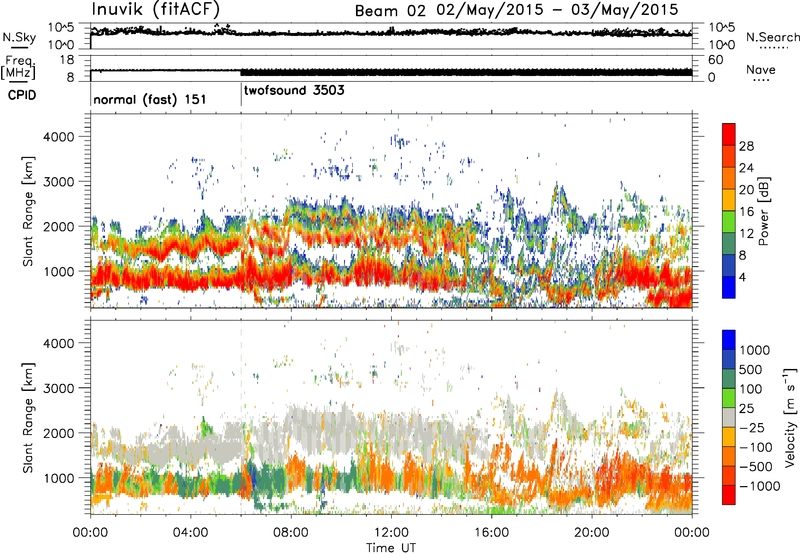Click the '60' tick on Nave axis
The image size is (800, 554).
715,60
